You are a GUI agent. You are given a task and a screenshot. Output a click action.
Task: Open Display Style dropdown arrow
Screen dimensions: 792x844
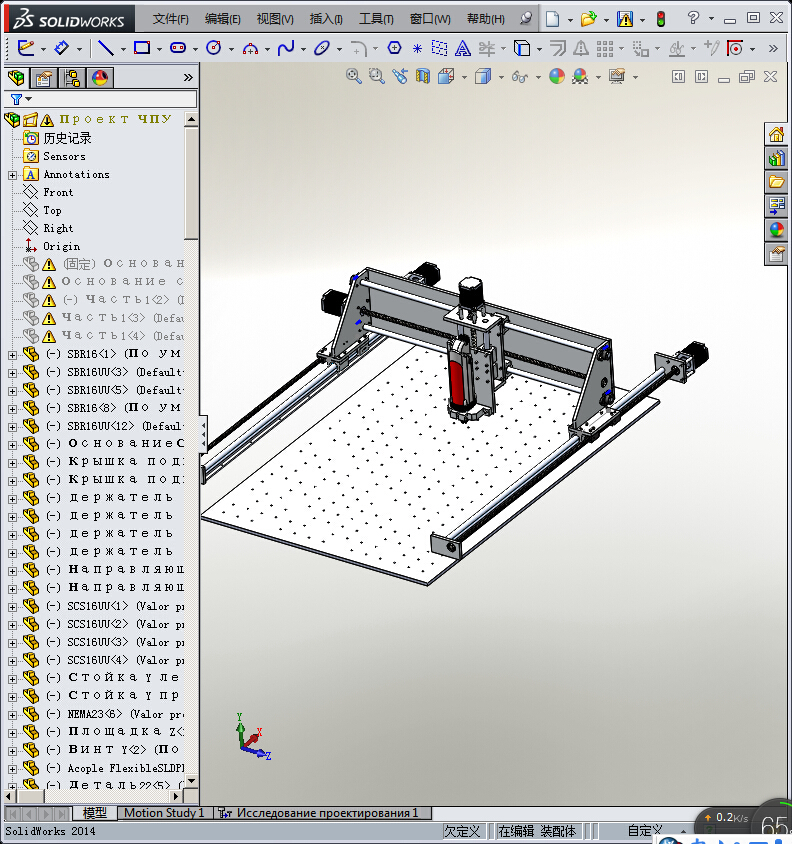click(x=501, y=78)
